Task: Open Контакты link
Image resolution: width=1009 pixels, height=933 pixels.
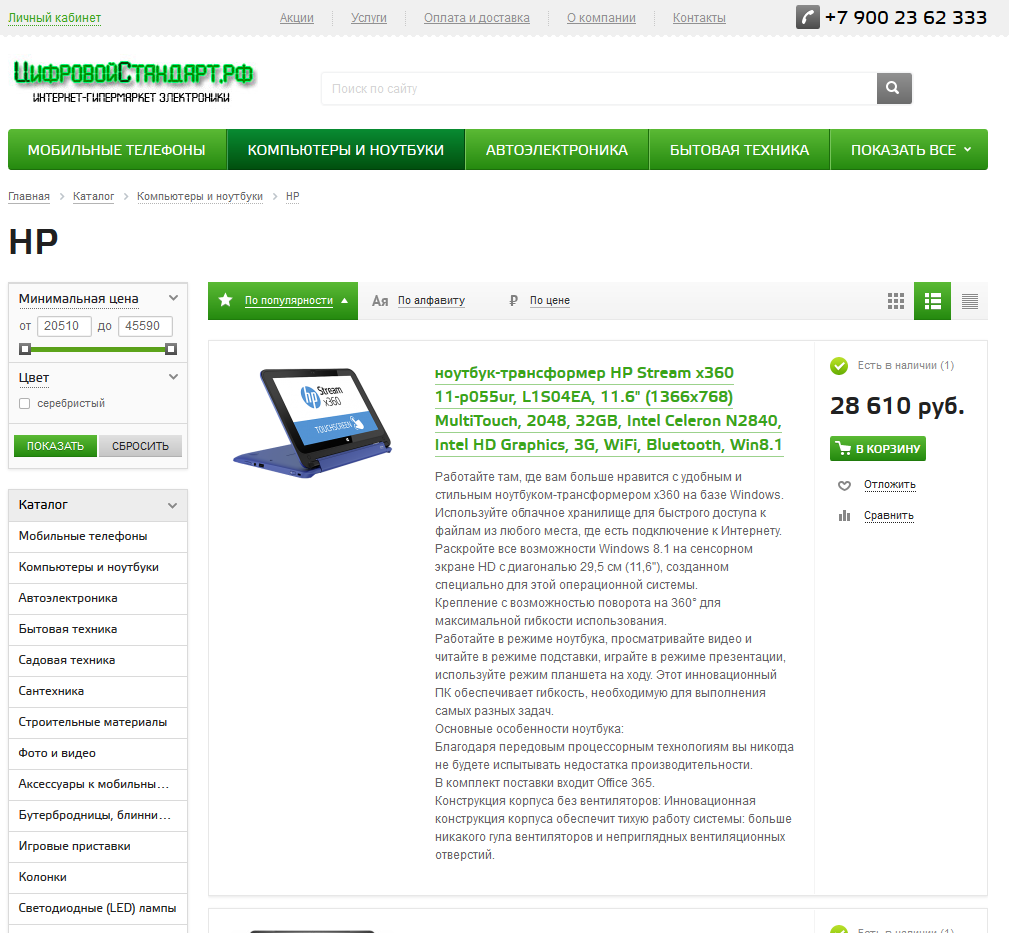Action: click(699, 18)
